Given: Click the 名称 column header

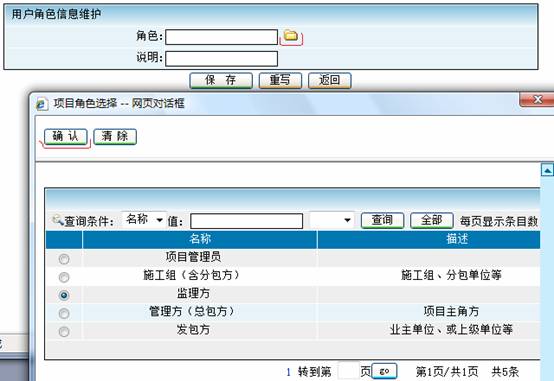Looking at the screenshot, I should (x=200, y=239).
